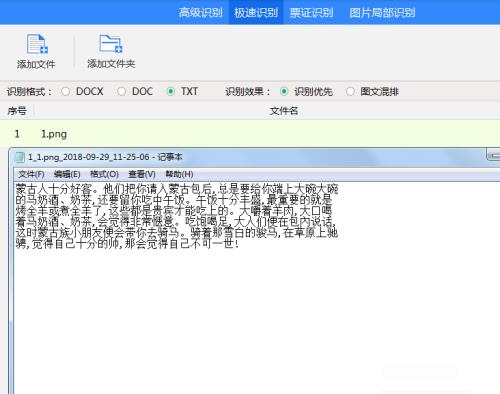Select the DOCX output format
The height and width of the screenshot is (394, 500).
click(x=66, y=91)
